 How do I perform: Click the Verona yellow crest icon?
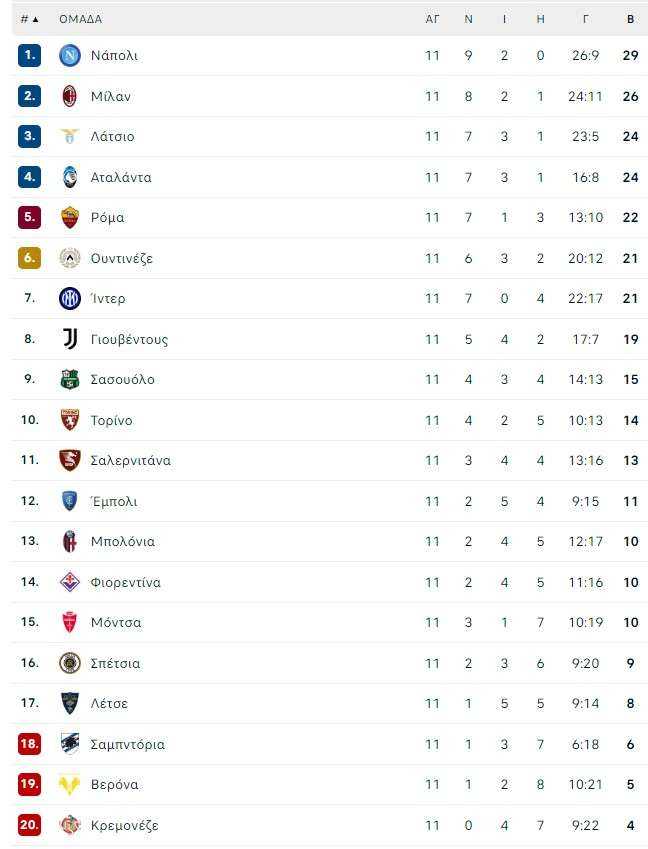(69, 785)
